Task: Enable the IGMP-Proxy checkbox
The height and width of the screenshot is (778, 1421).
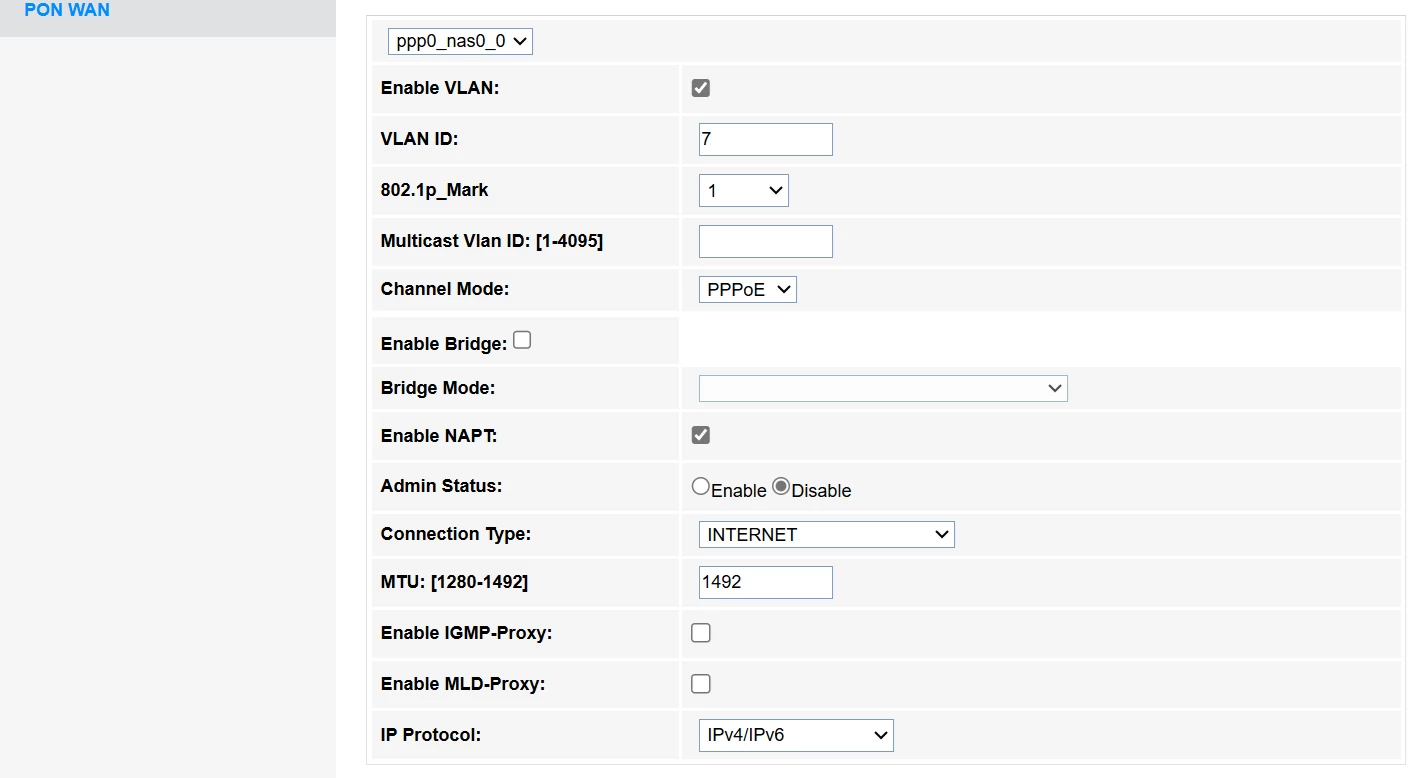Action: (701, 633)
